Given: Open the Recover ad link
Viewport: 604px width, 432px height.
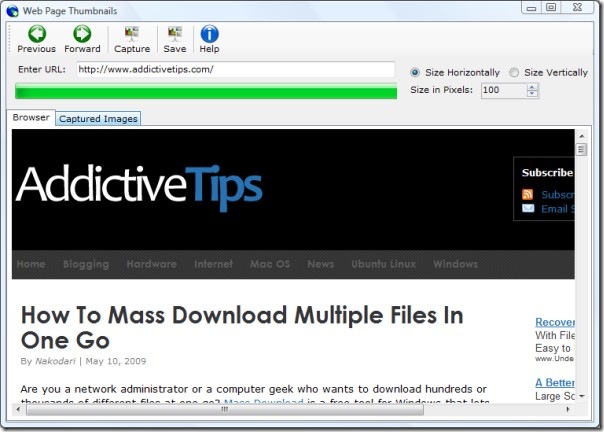Looking at the screenshot, I should pos(555,322).
